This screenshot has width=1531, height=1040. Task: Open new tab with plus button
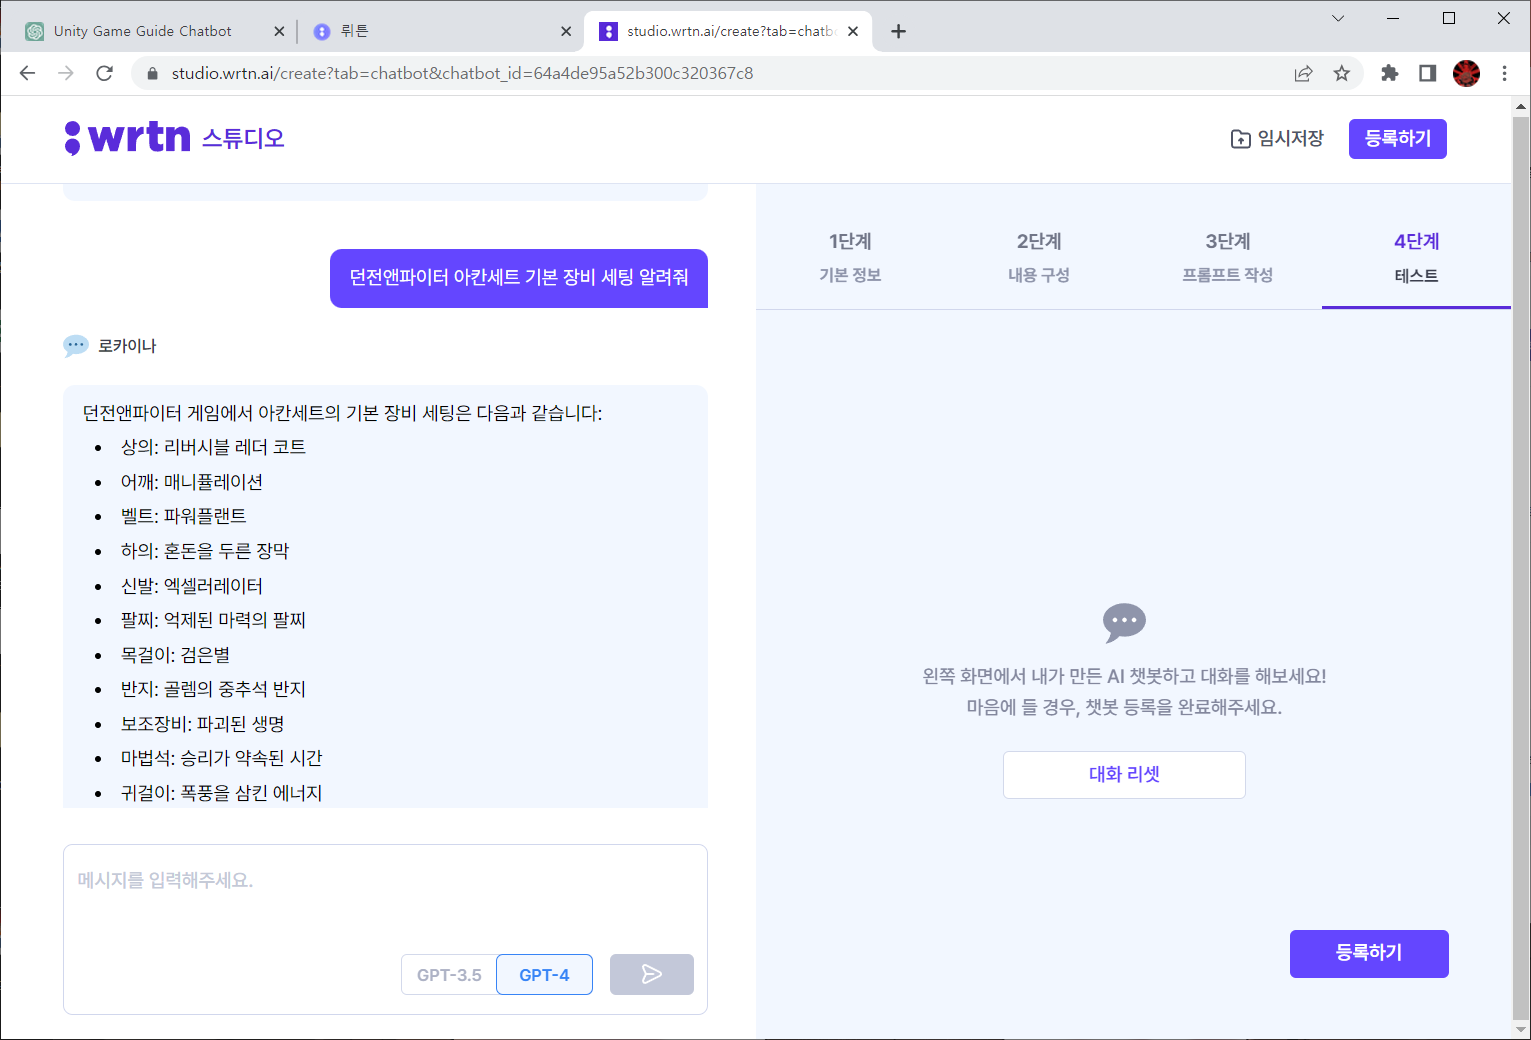coord(898,31)
